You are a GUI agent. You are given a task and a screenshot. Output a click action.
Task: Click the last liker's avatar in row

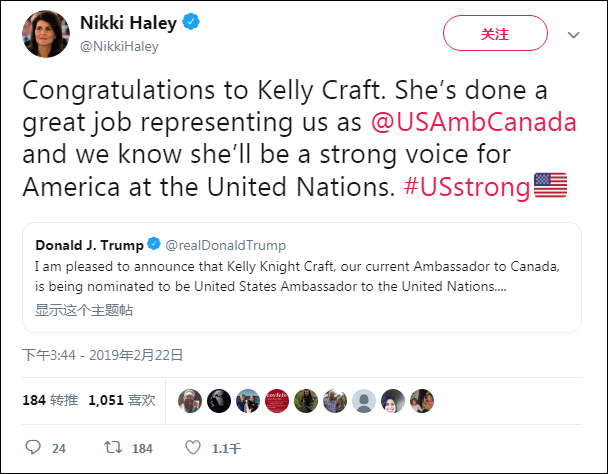point(421,400)
